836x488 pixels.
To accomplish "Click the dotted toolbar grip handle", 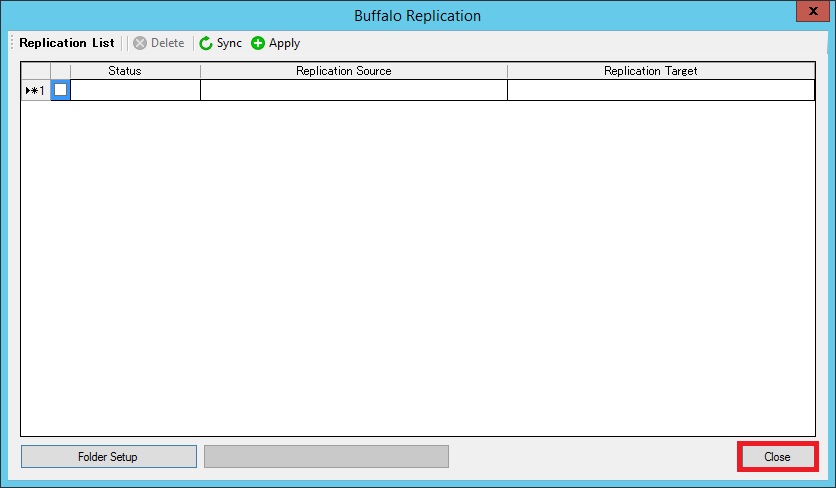I will (12, 43).
